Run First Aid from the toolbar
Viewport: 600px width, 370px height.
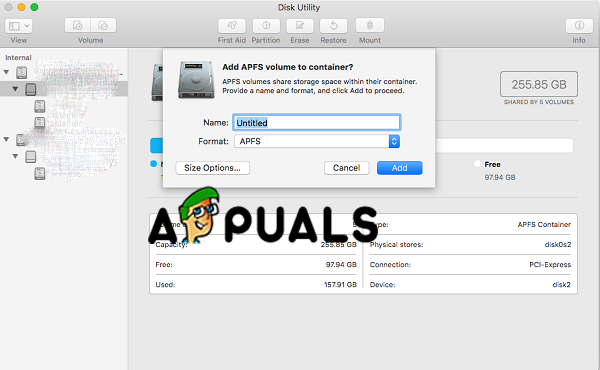tap(232, 26)
